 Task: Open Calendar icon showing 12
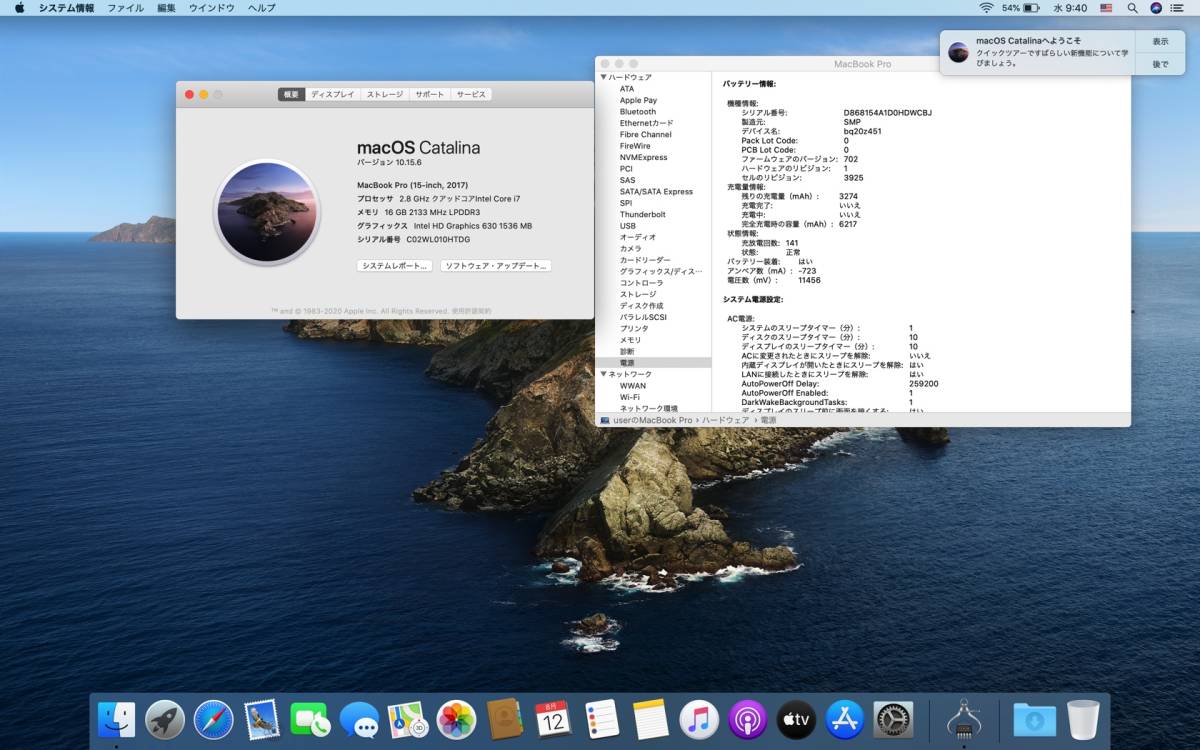553,719
